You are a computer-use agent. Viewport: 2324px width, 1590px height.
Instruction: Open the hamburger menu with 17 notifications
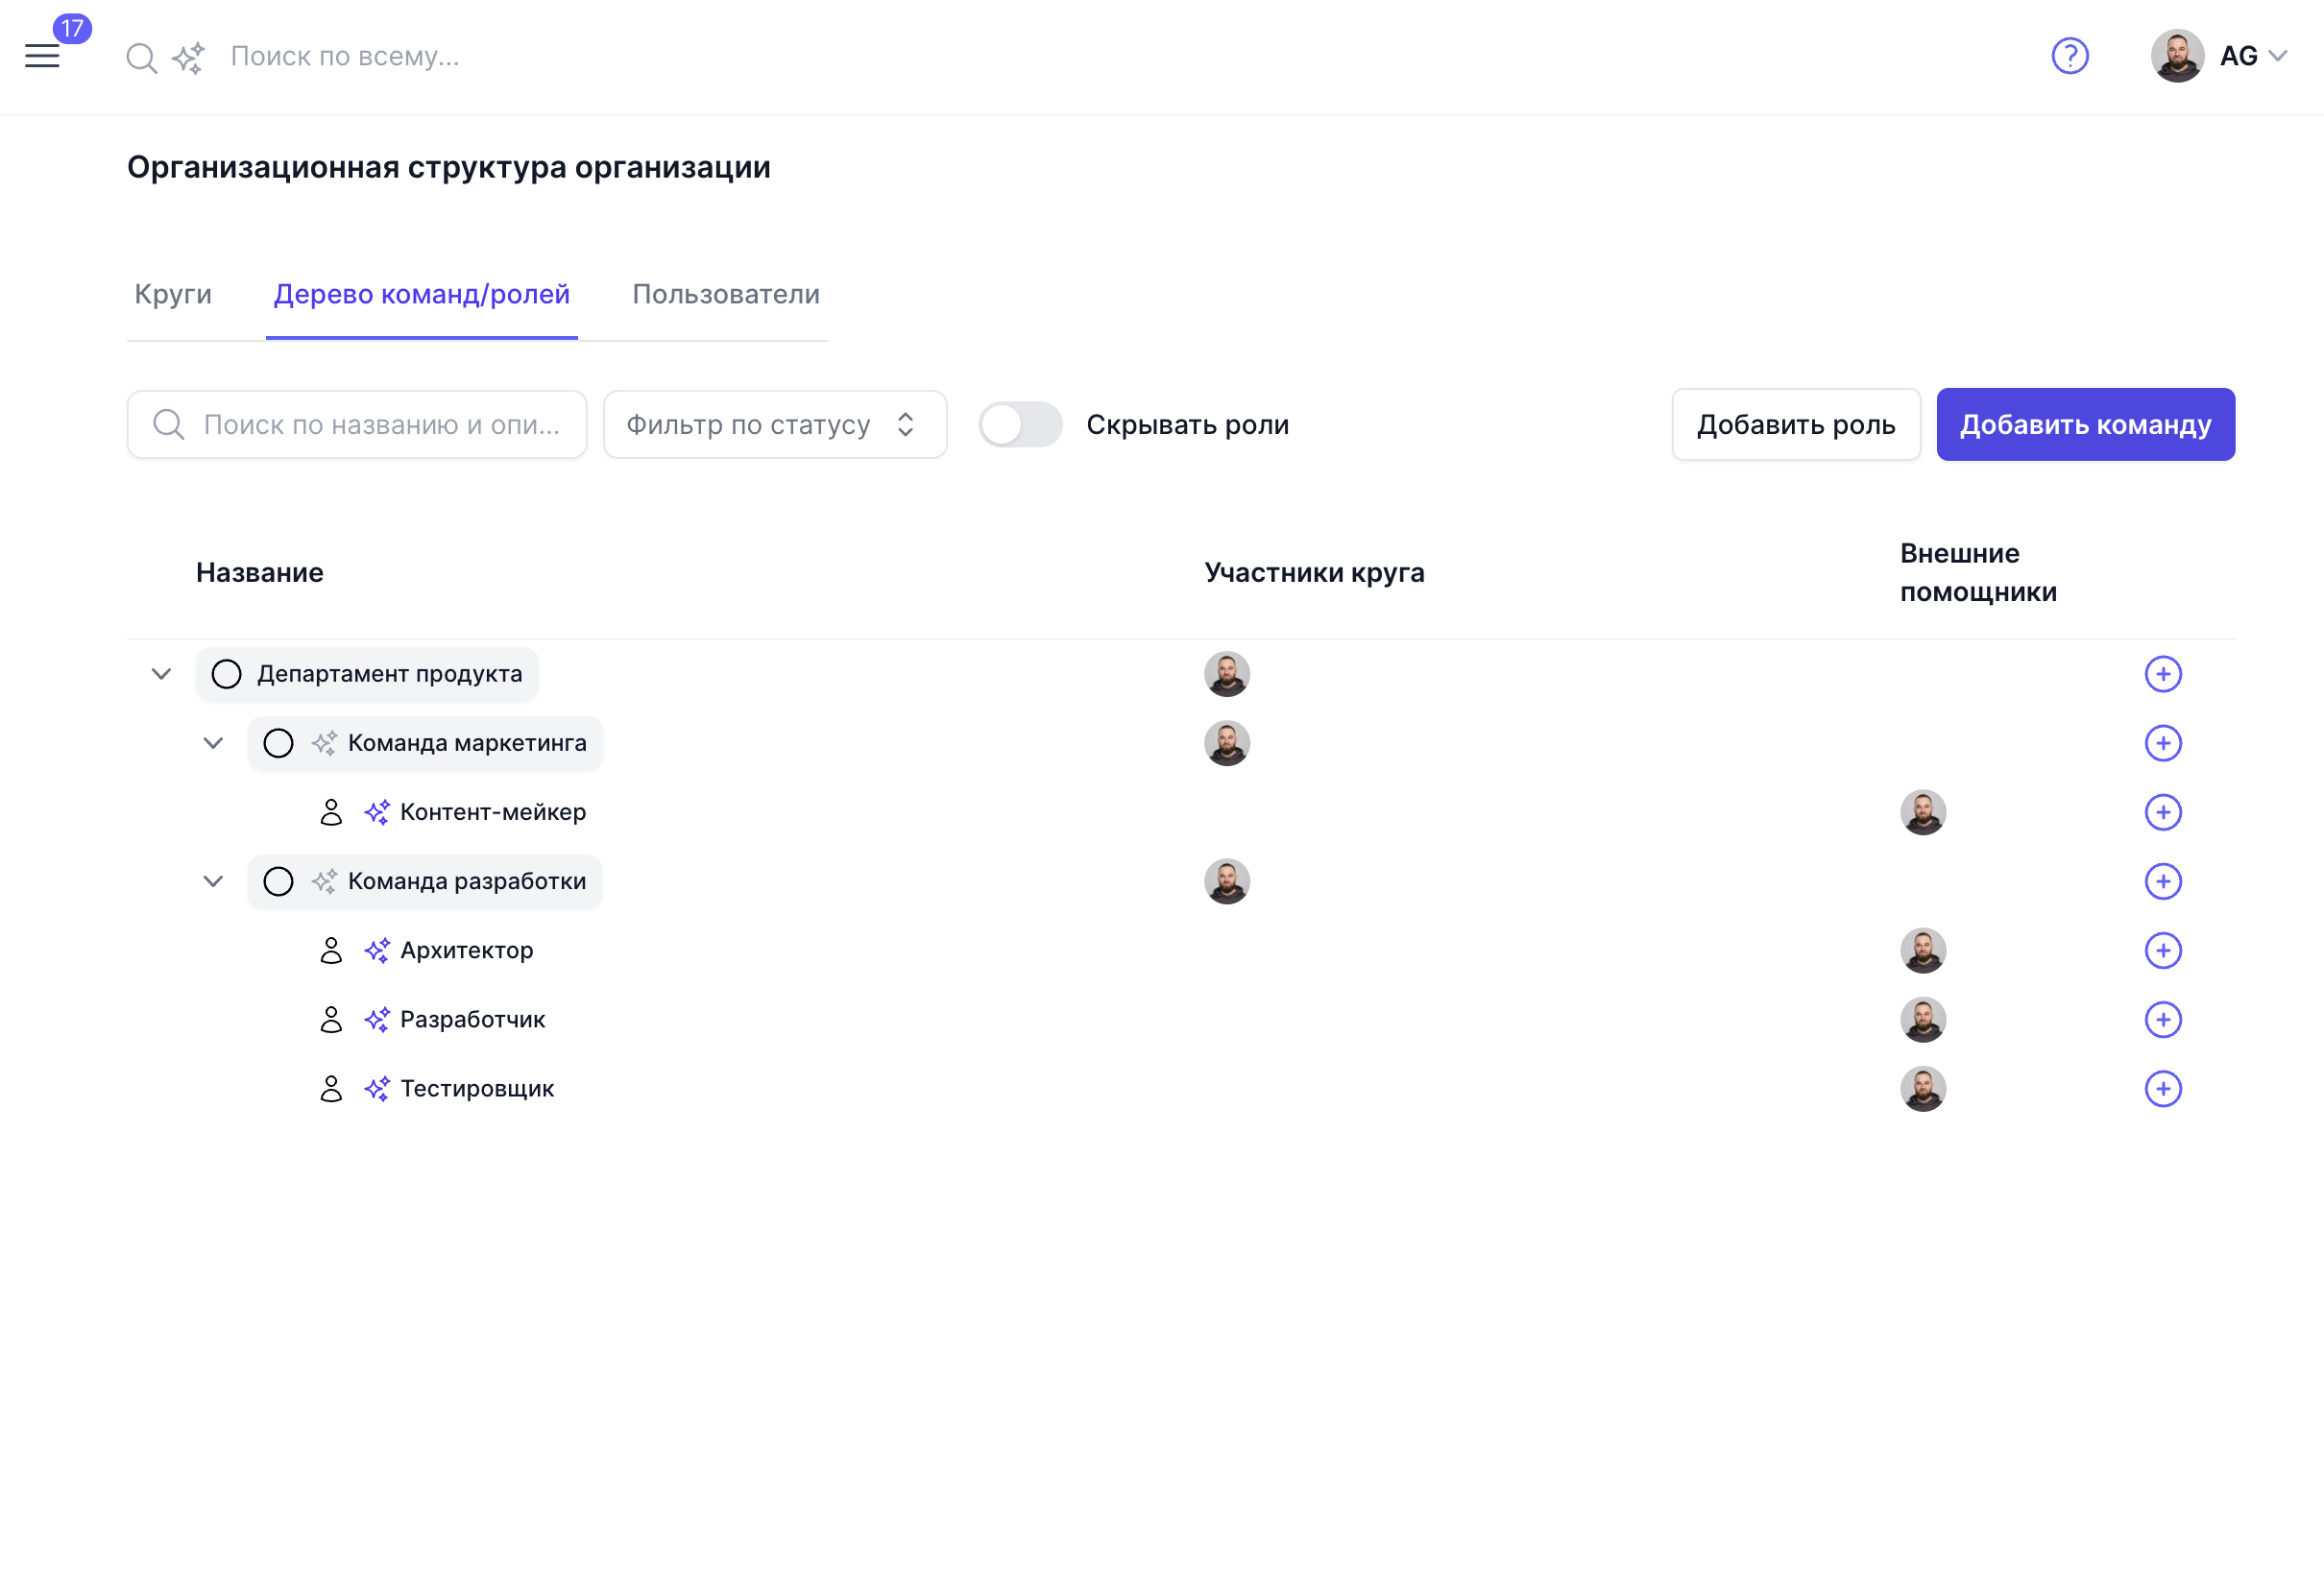[x=42, y=56]
